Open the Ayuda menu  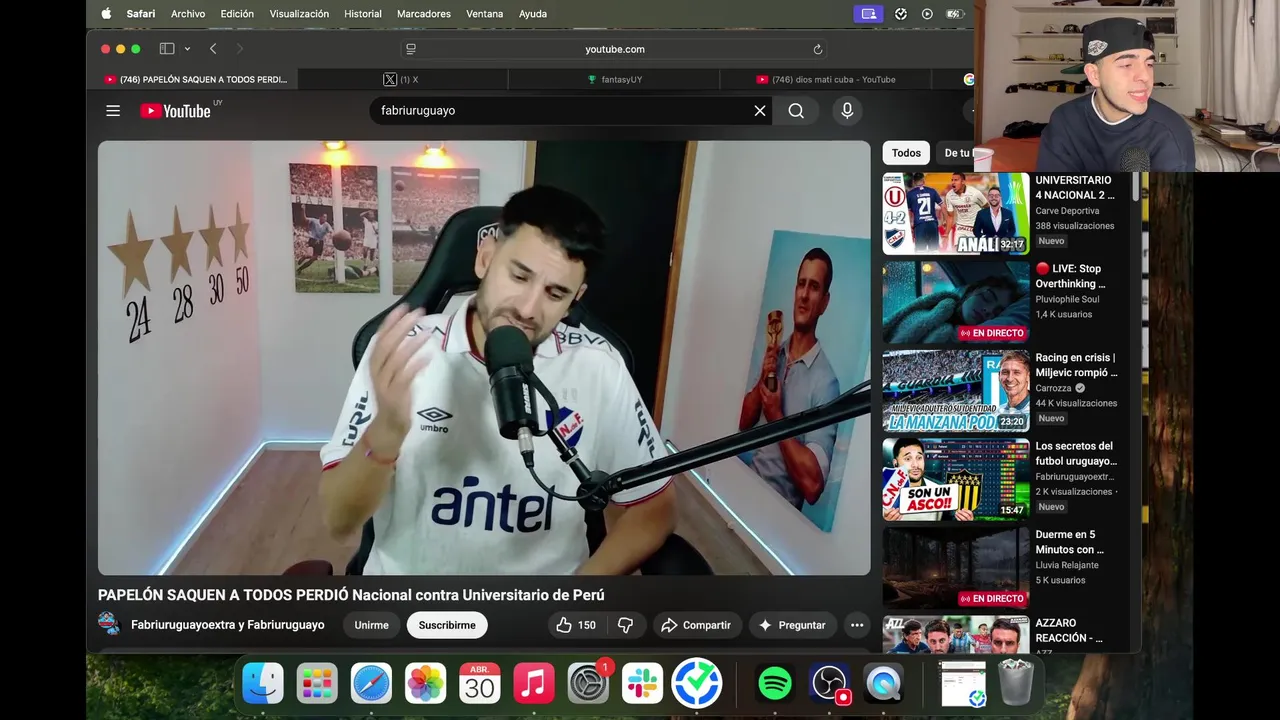[533, 14]
